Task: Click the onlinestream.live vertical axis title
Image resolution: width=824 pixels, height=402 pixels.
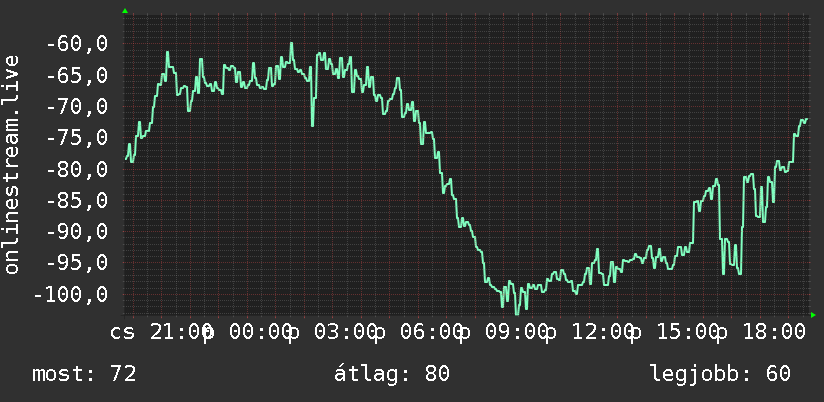Action: pyautogui.click(x=11, y=164)
